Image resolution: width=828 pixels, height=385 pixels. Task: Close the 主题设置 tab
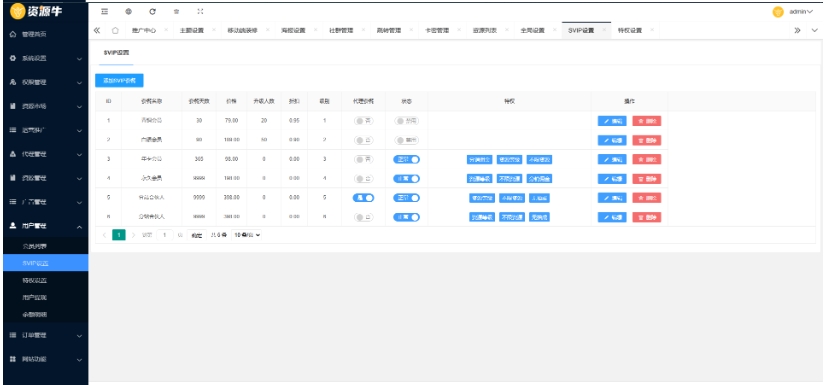pyautogui.click(x=213, y=30)
